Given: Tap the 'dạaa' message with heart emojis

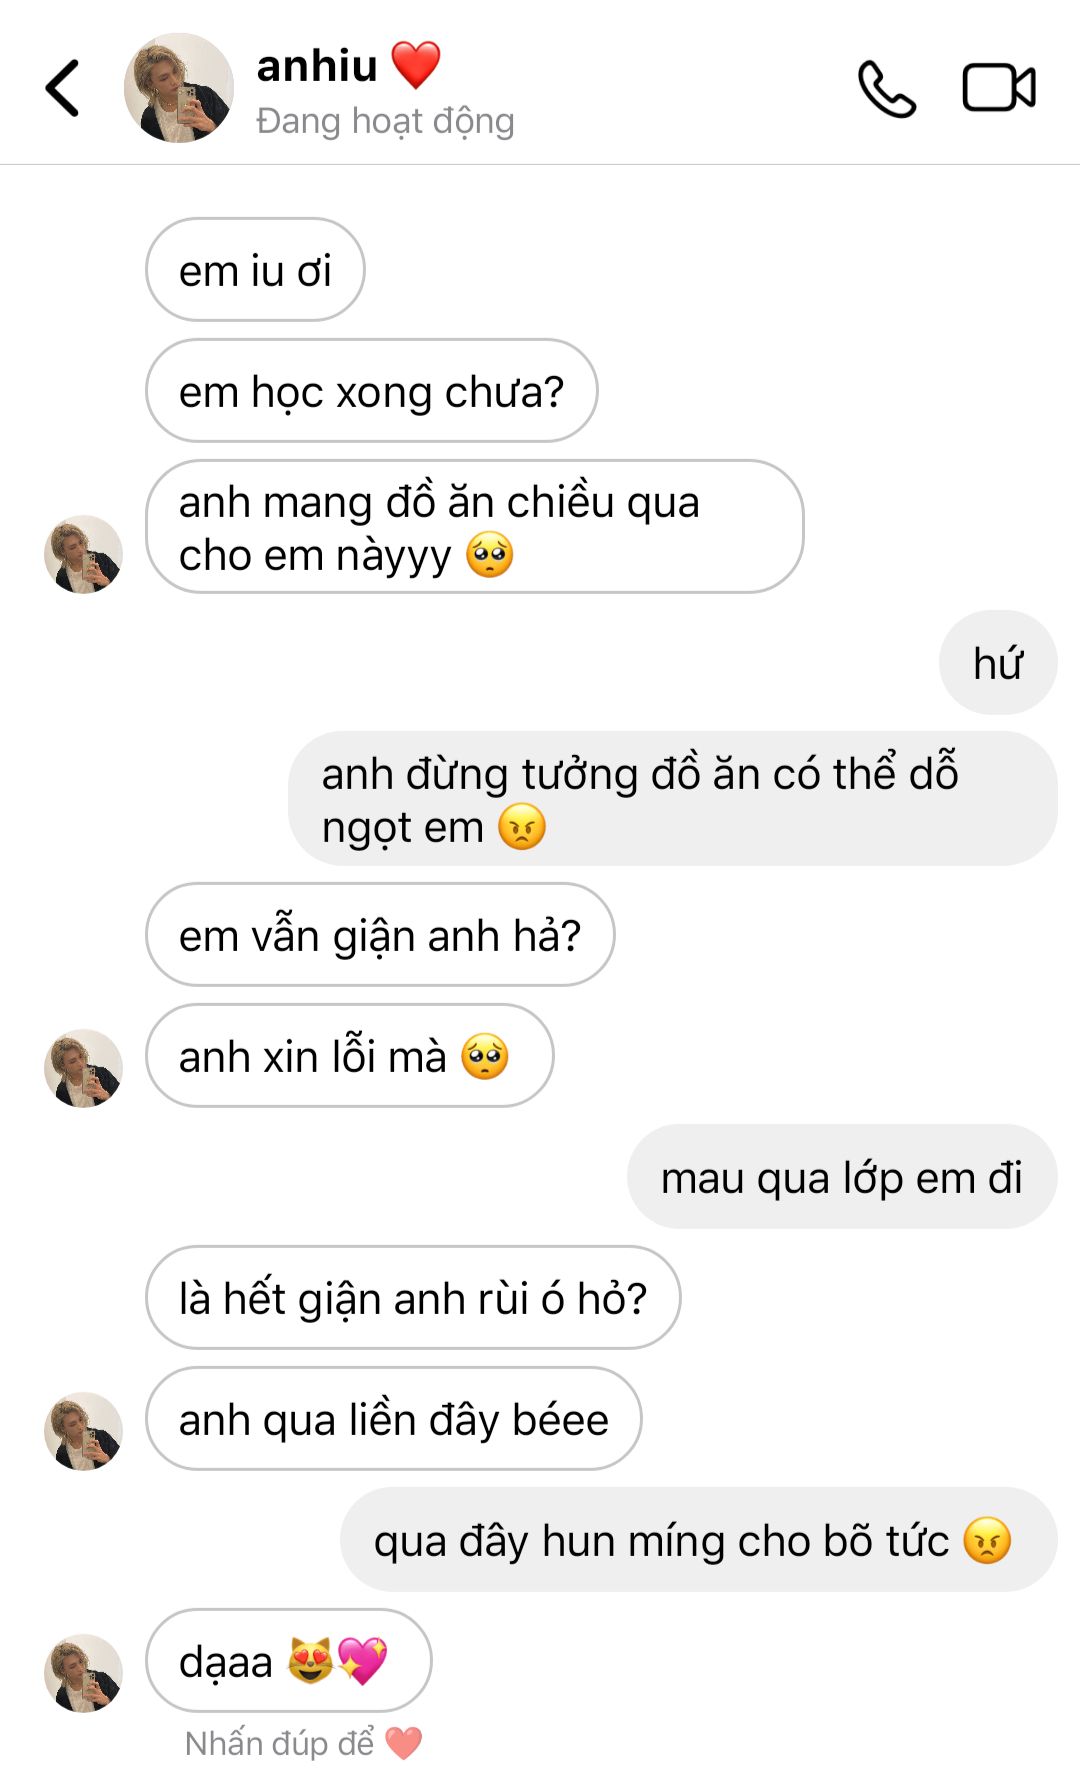Looking at the screenshot, I should 288,1661.
